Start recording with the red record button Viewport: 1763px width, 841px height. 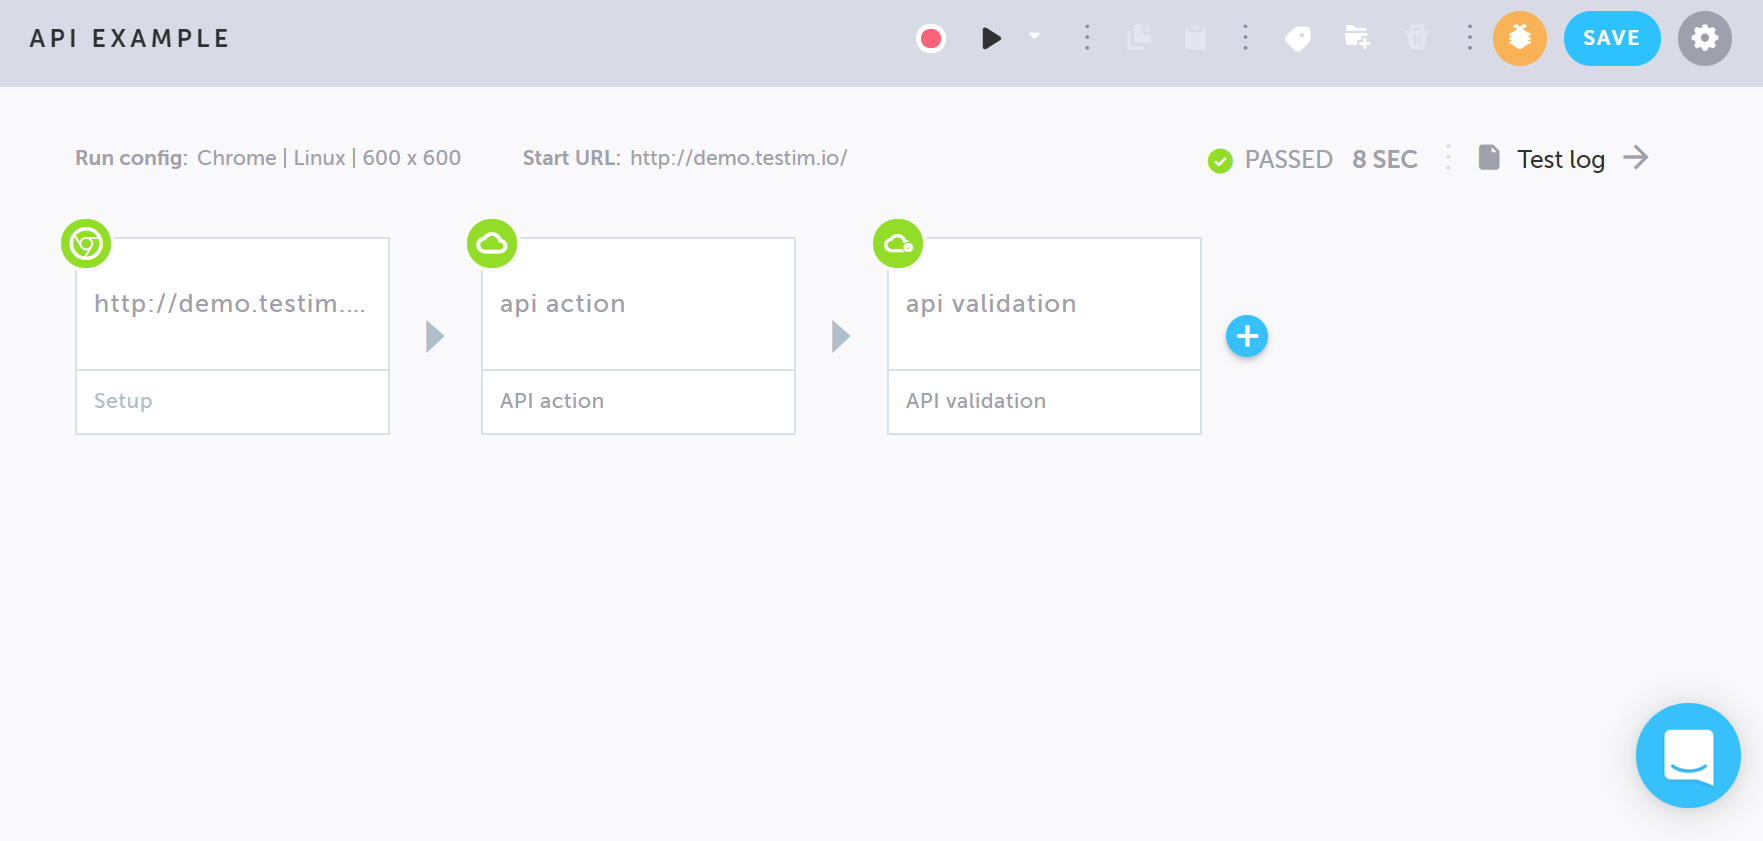pos(931,38)
